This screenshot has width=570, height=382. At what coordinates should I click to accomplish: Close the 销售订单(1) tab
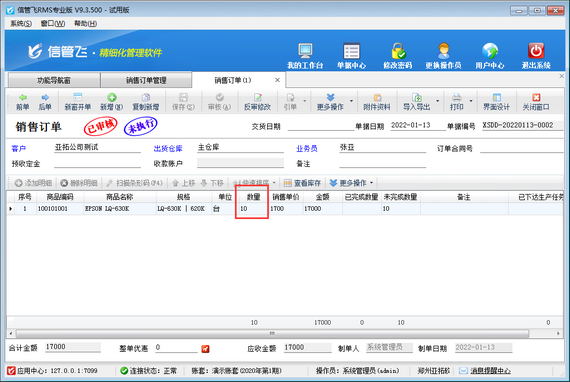277,80
